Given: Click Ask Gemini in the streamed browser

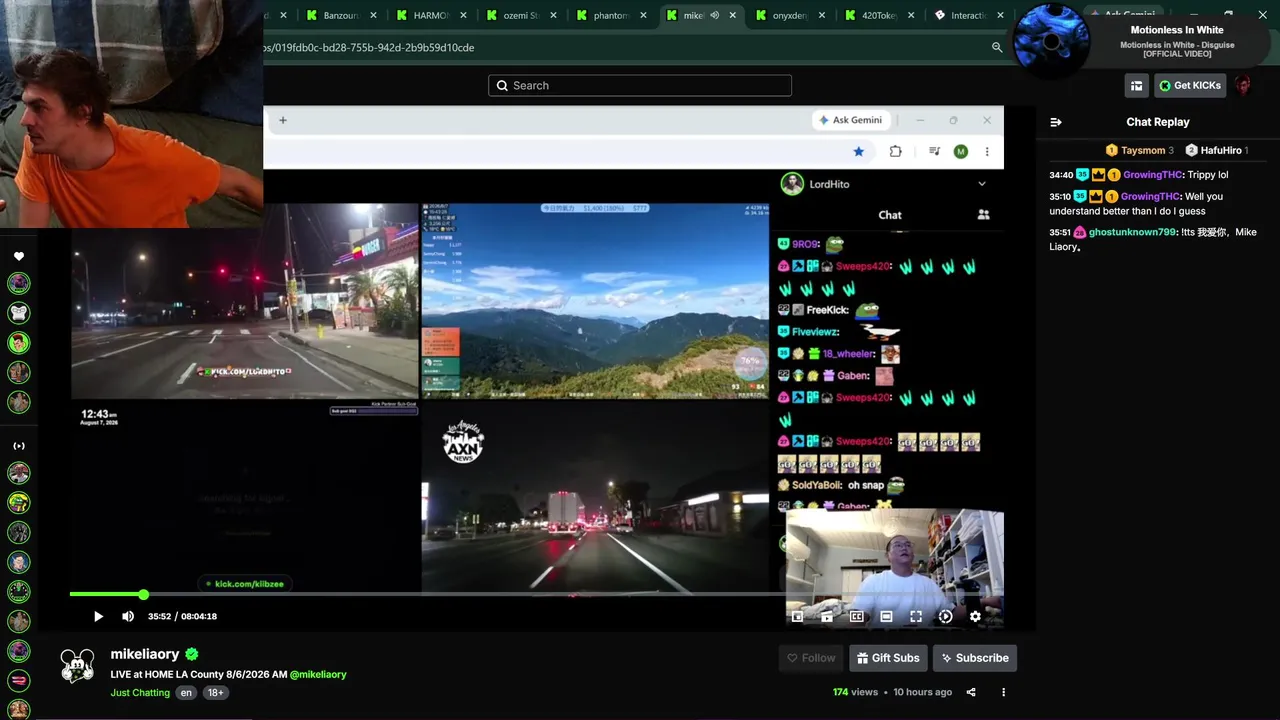Looking at the screenshot, I should (851, 120).
